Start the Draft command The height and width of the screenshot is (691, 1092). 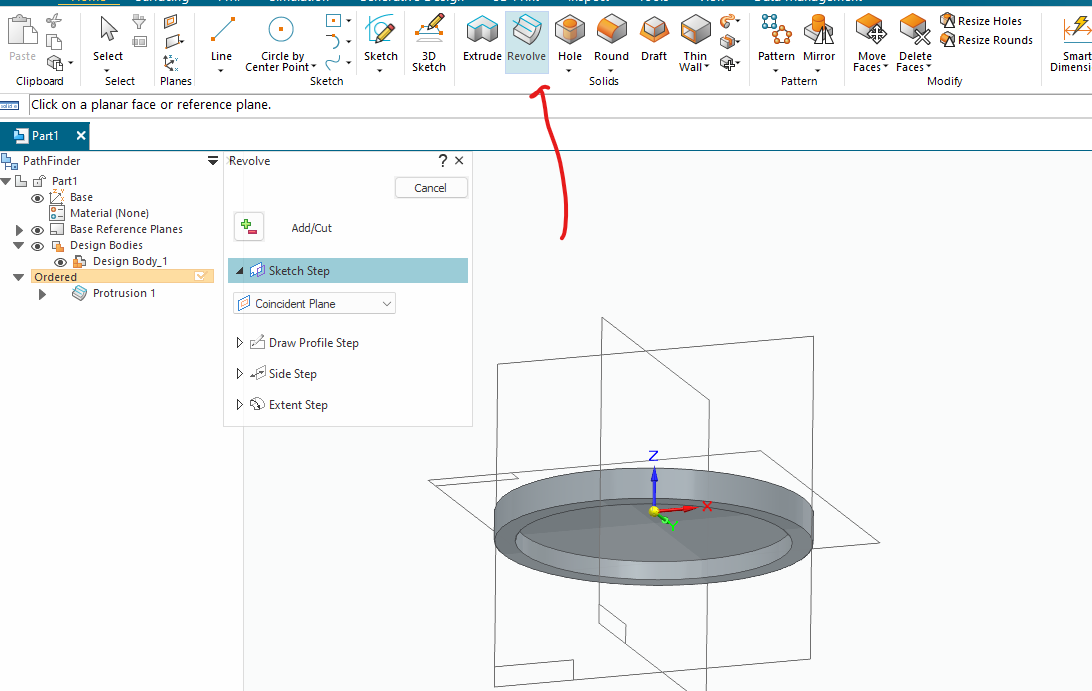coord(654,38)
